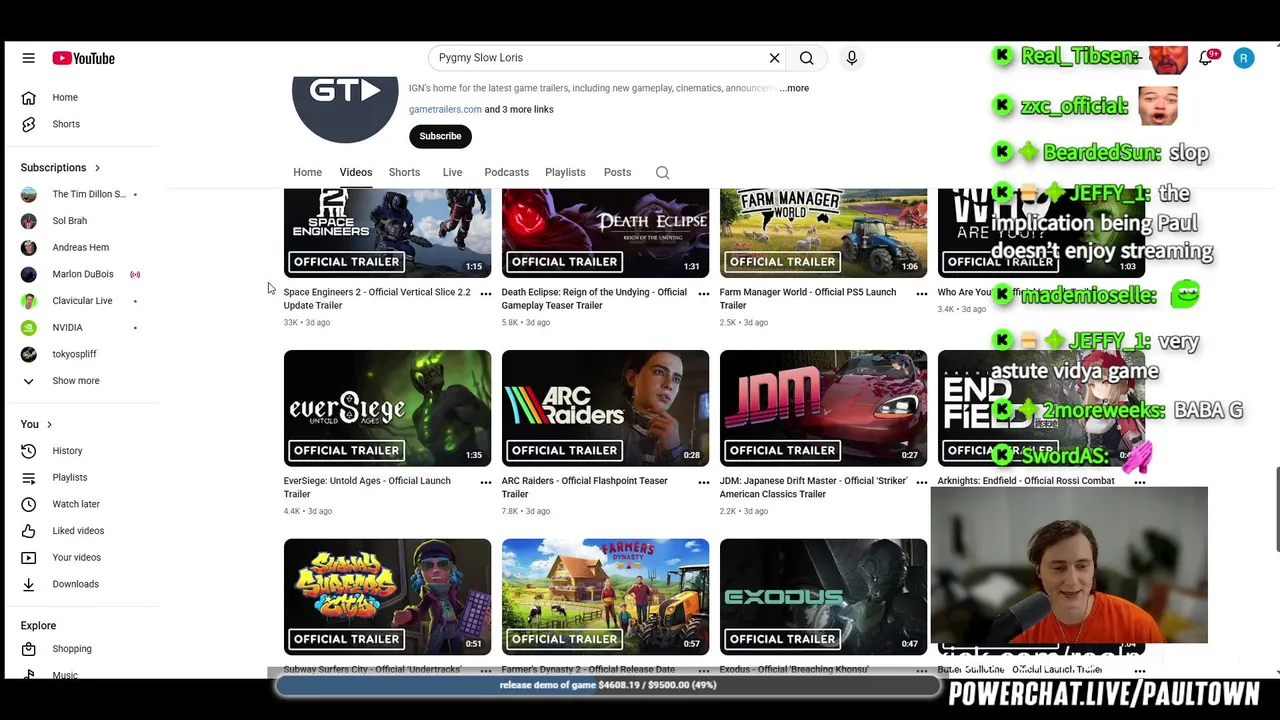
Task: Open options for Space Engineers 2 video
Action: coord(486,294)
